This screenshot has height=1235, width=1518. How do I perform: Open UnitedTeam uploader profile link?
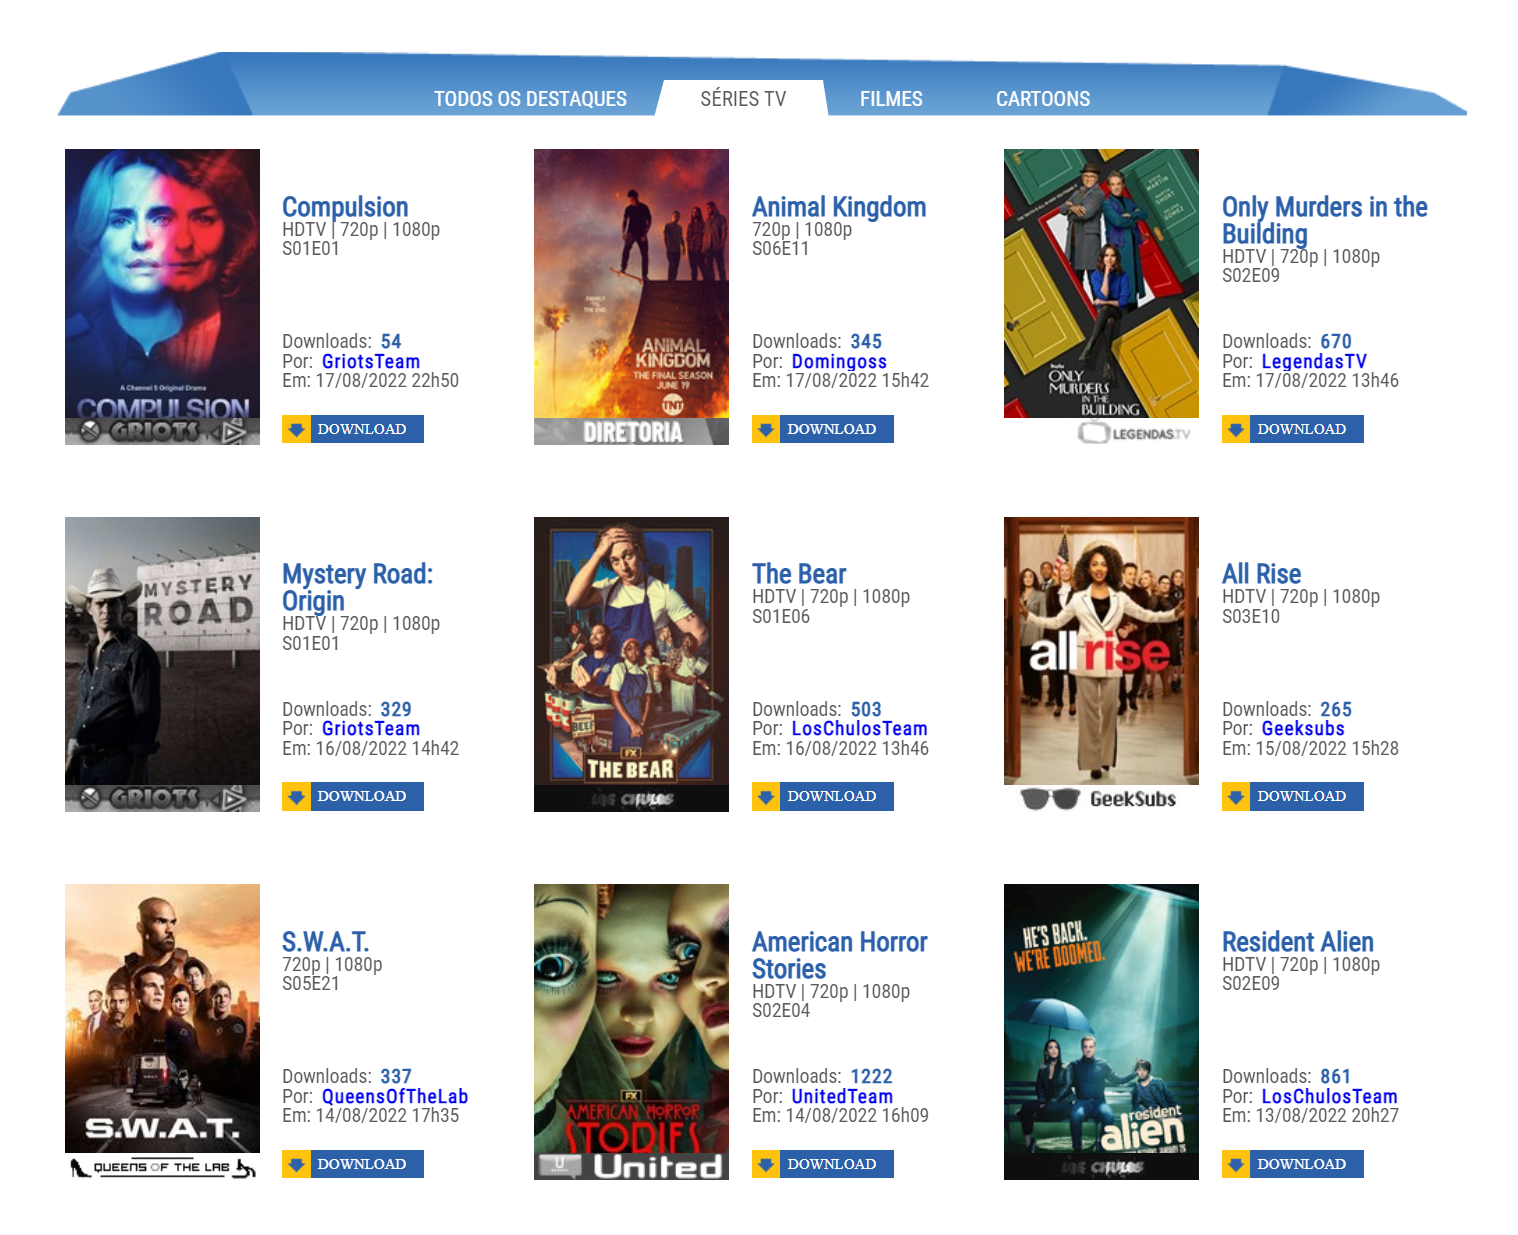[842, 1097]
